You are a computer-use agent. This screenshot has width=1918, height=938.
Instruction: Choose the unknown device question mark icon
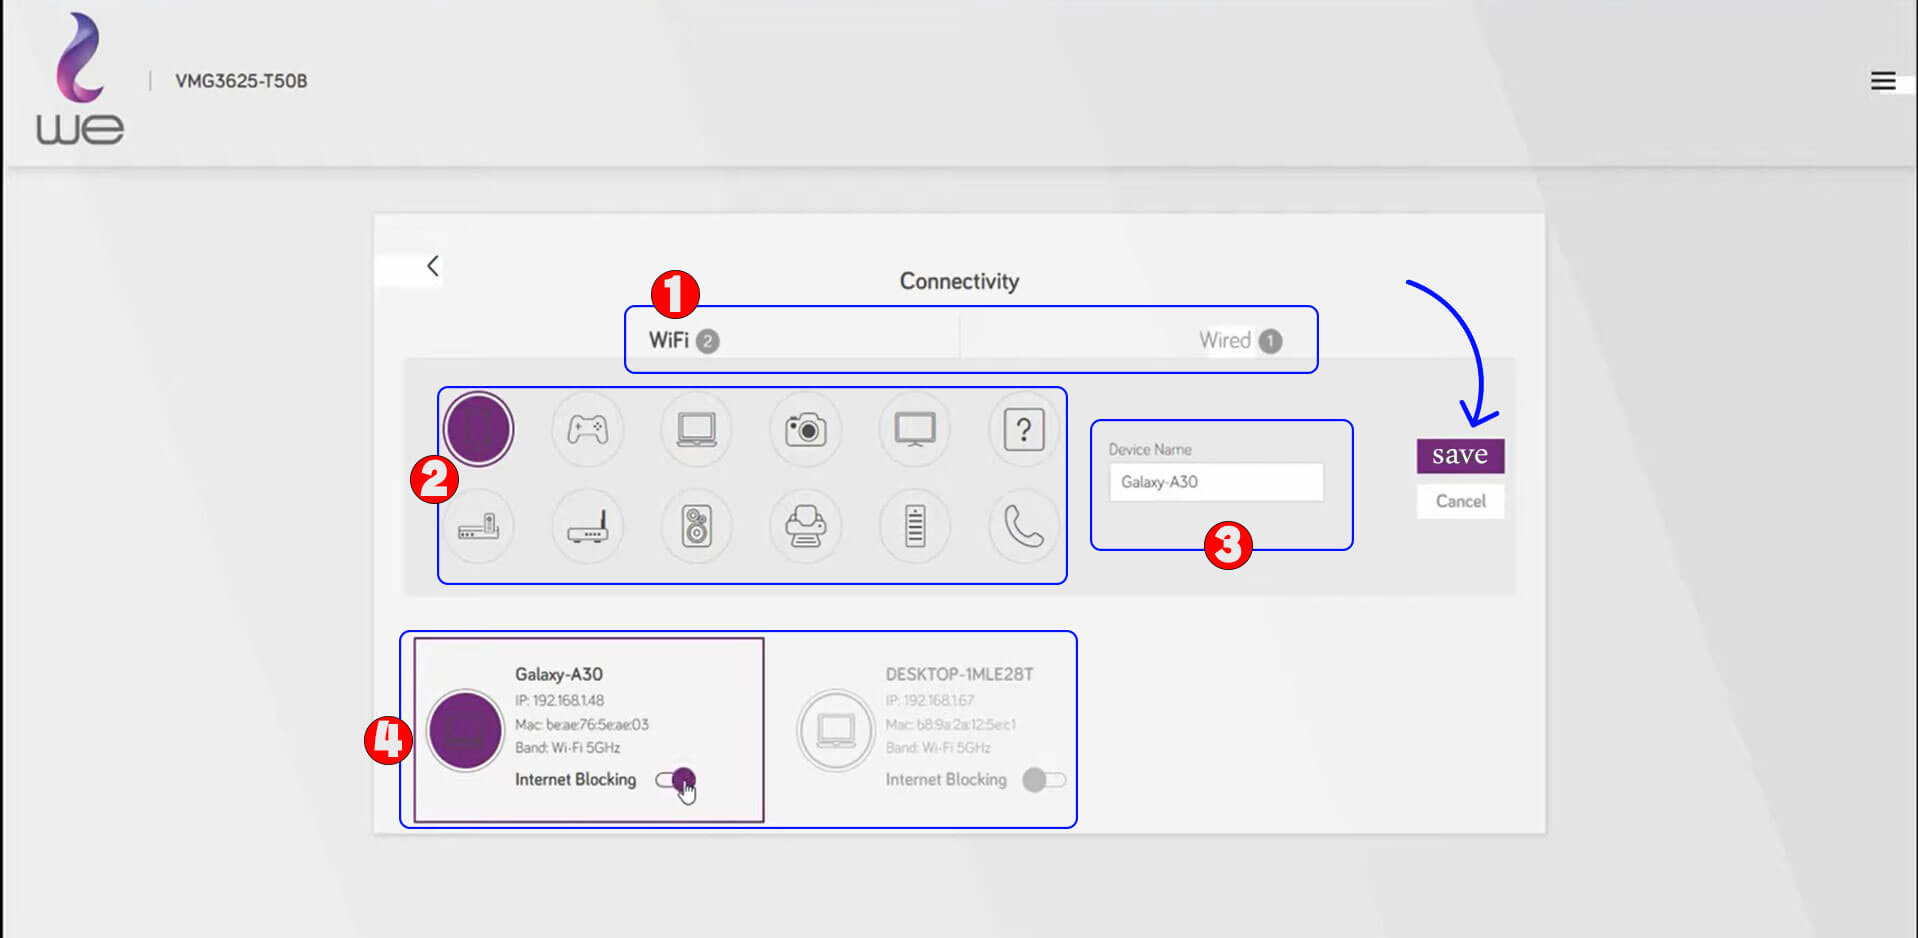tap(1023, 430)
